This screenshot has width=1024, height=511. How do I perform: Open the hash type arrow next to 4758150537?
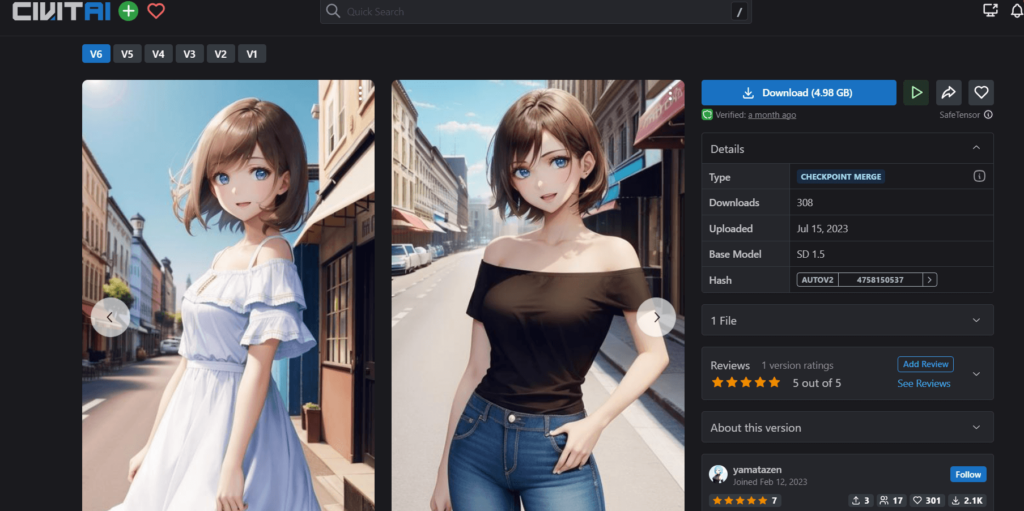point(930,280)
